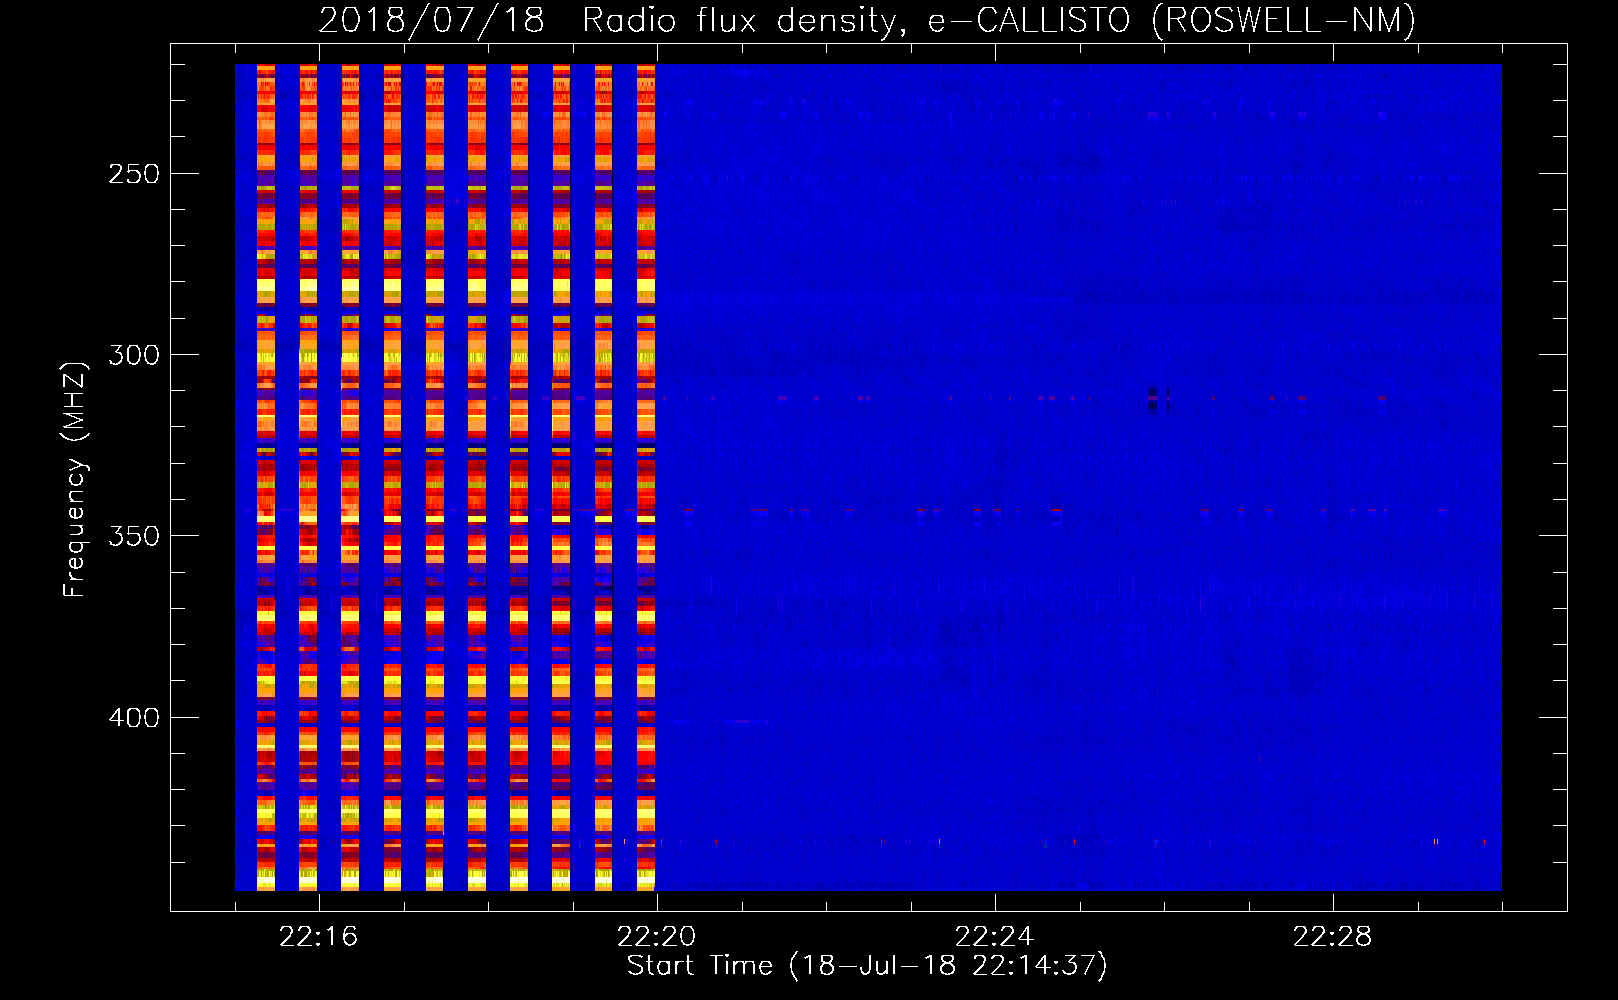Click the 22:20 time axis label
The image size is (1618, 1000).
(657, 936)
